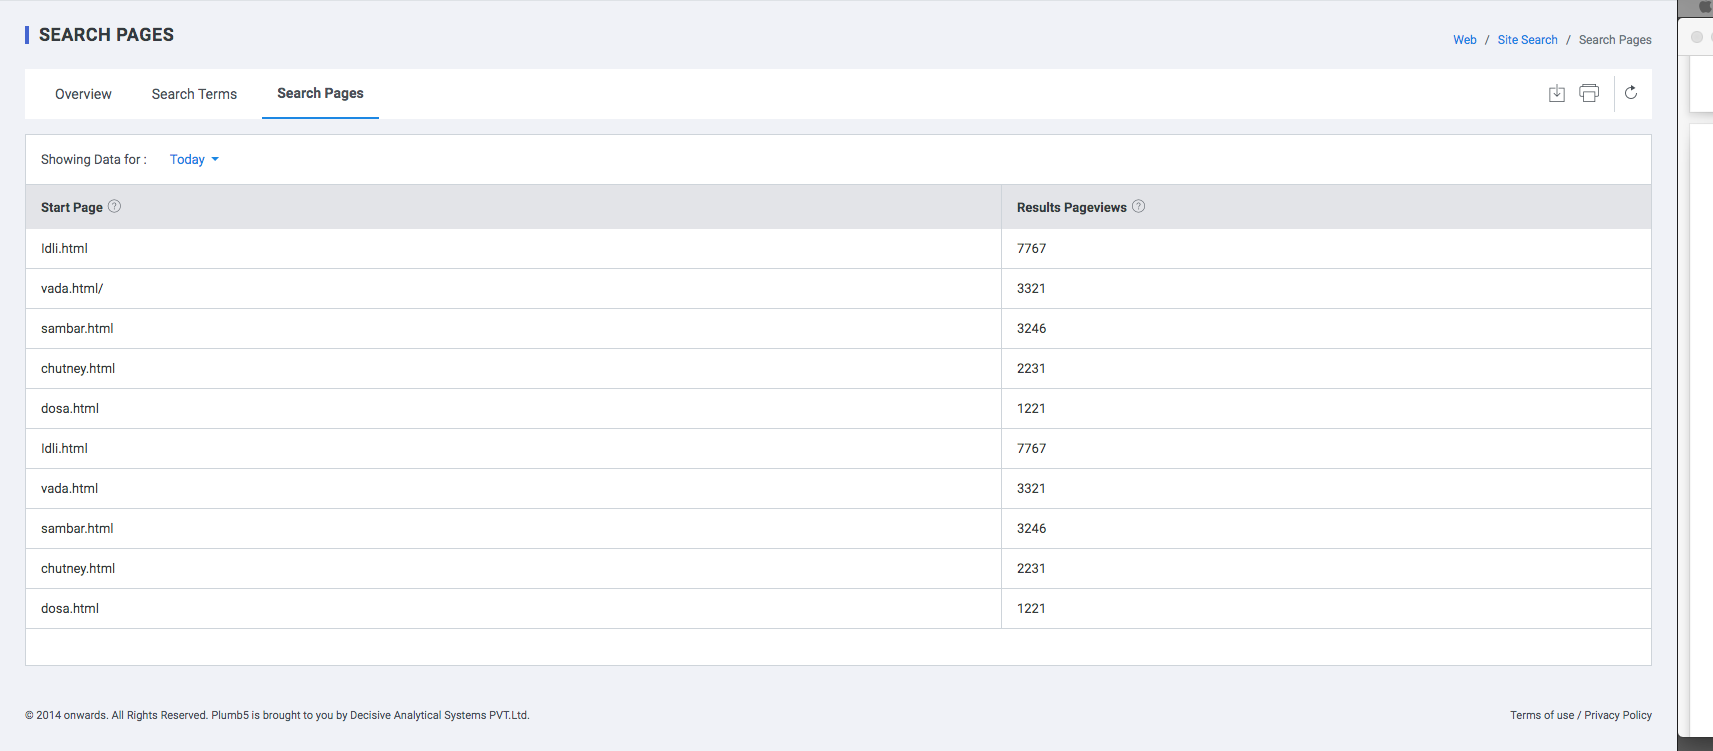Click the vada.html entry without slash
Screen dimensions: 1713x751
(x=69, y=488)
